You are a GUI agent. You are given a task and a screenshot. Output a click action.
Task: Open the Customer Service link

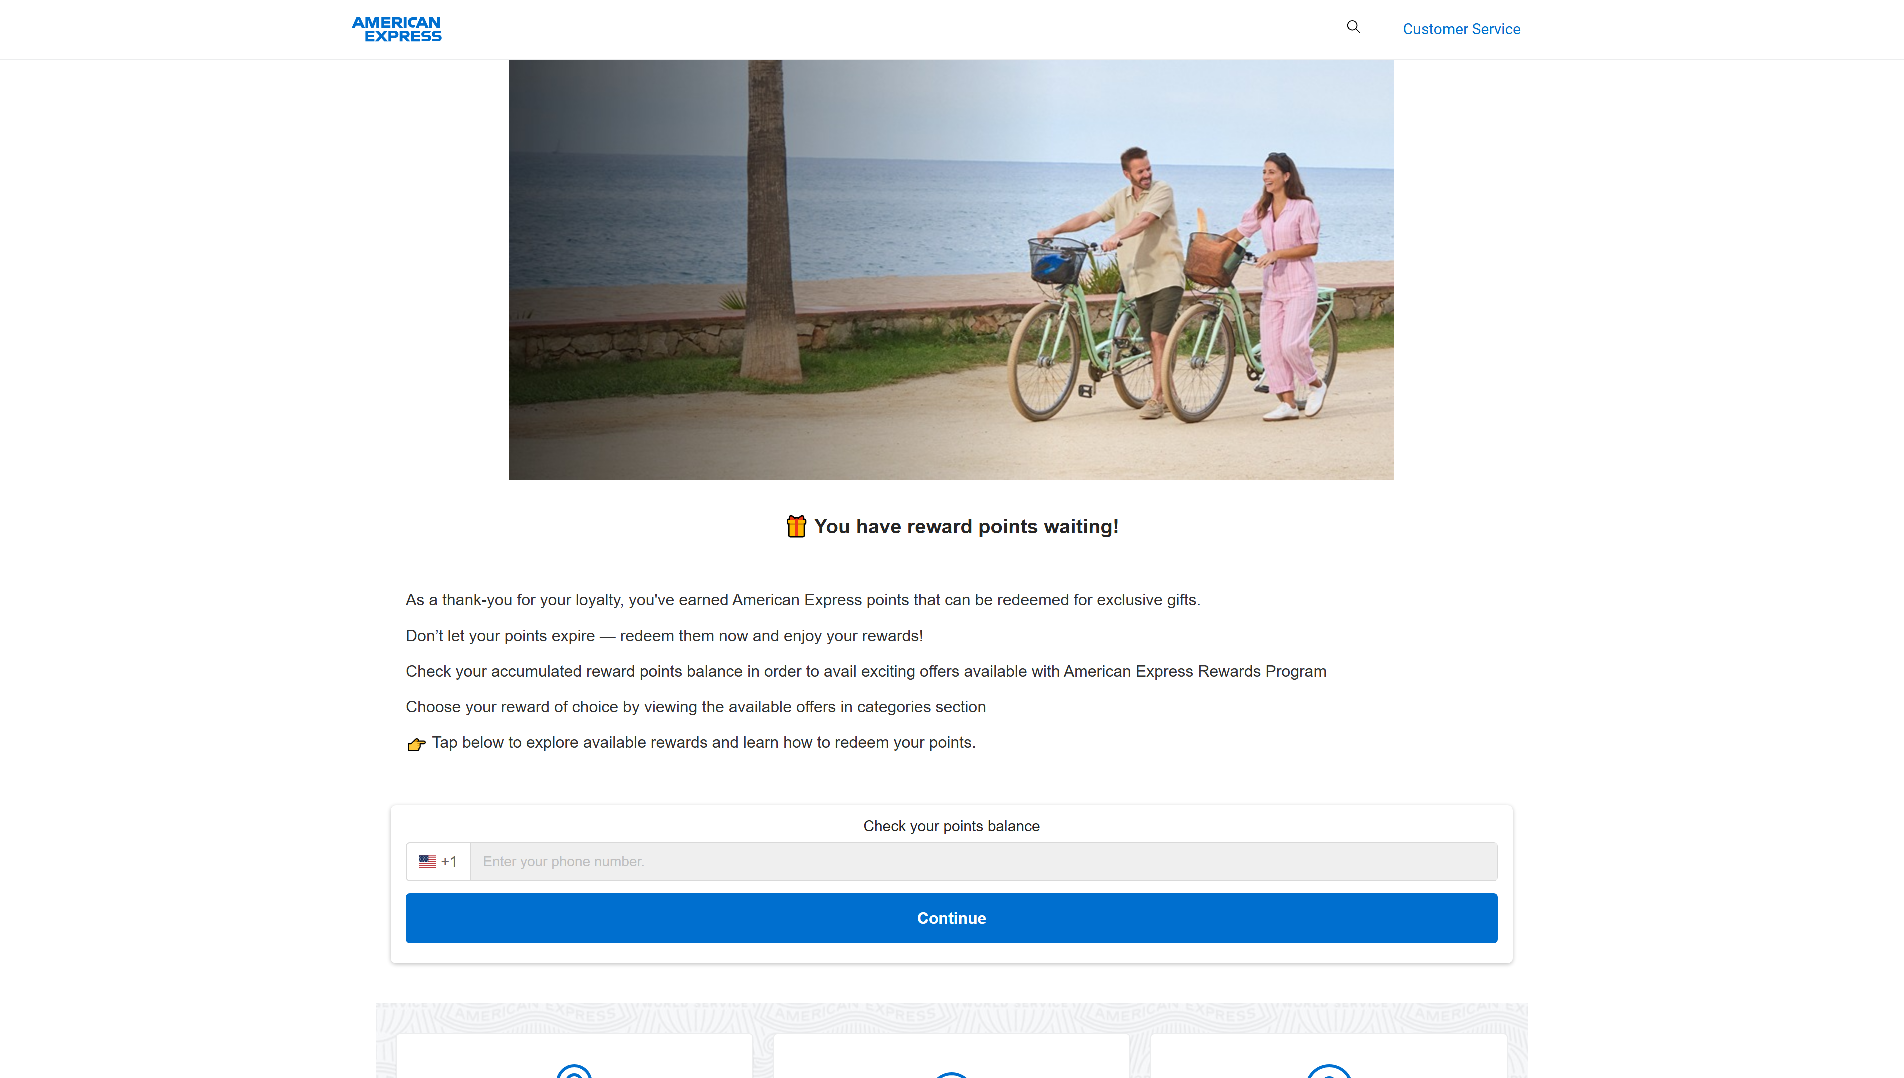(x=1461, y=29)
